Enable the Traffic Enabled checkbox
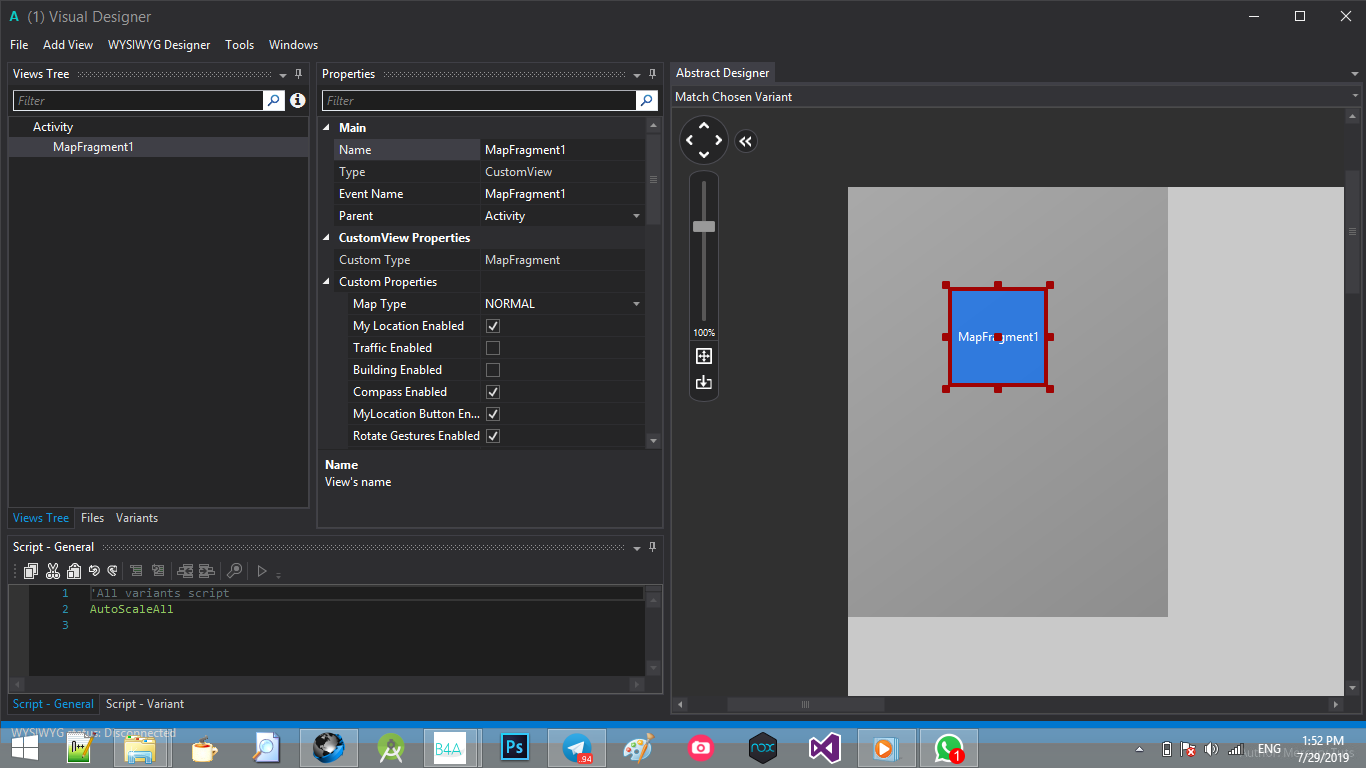The height and width of the screenshot is (768, 1366). (x=493, y=348)
